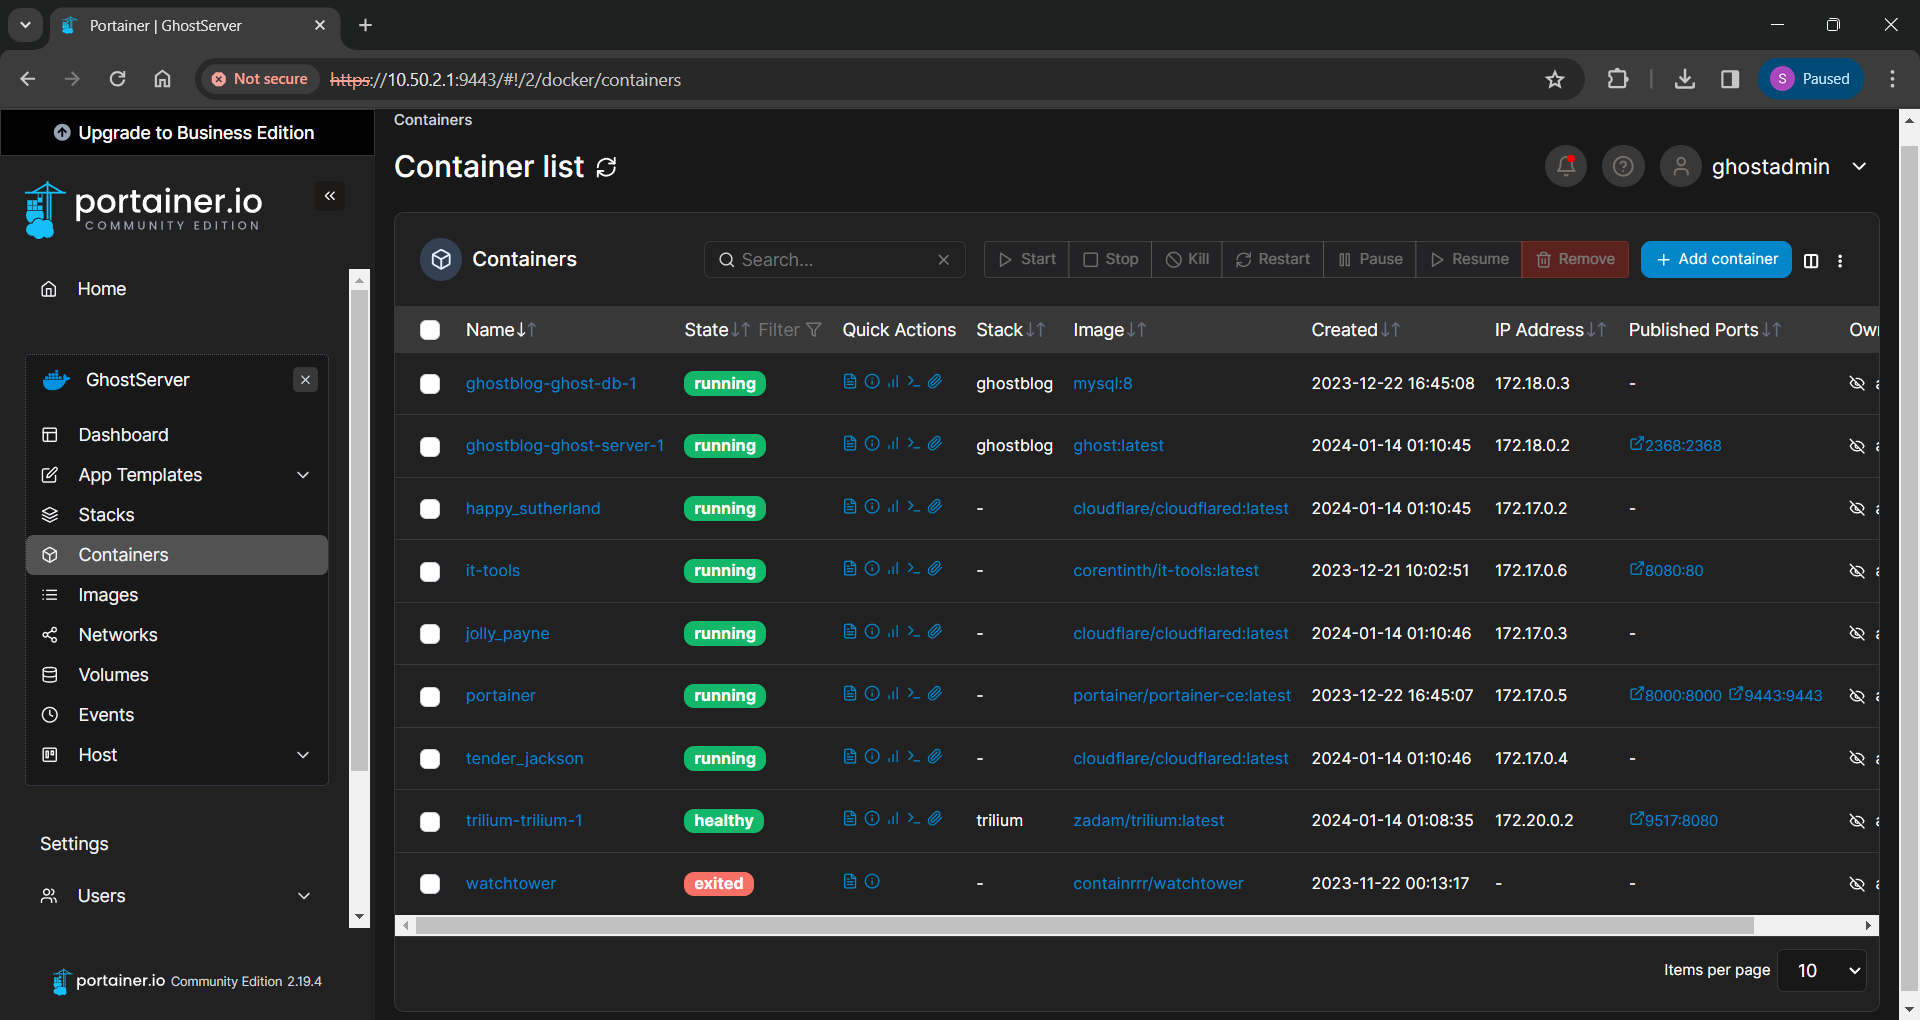
Task: Open logs icon for watchtower
Action: [x=850, y=881]
